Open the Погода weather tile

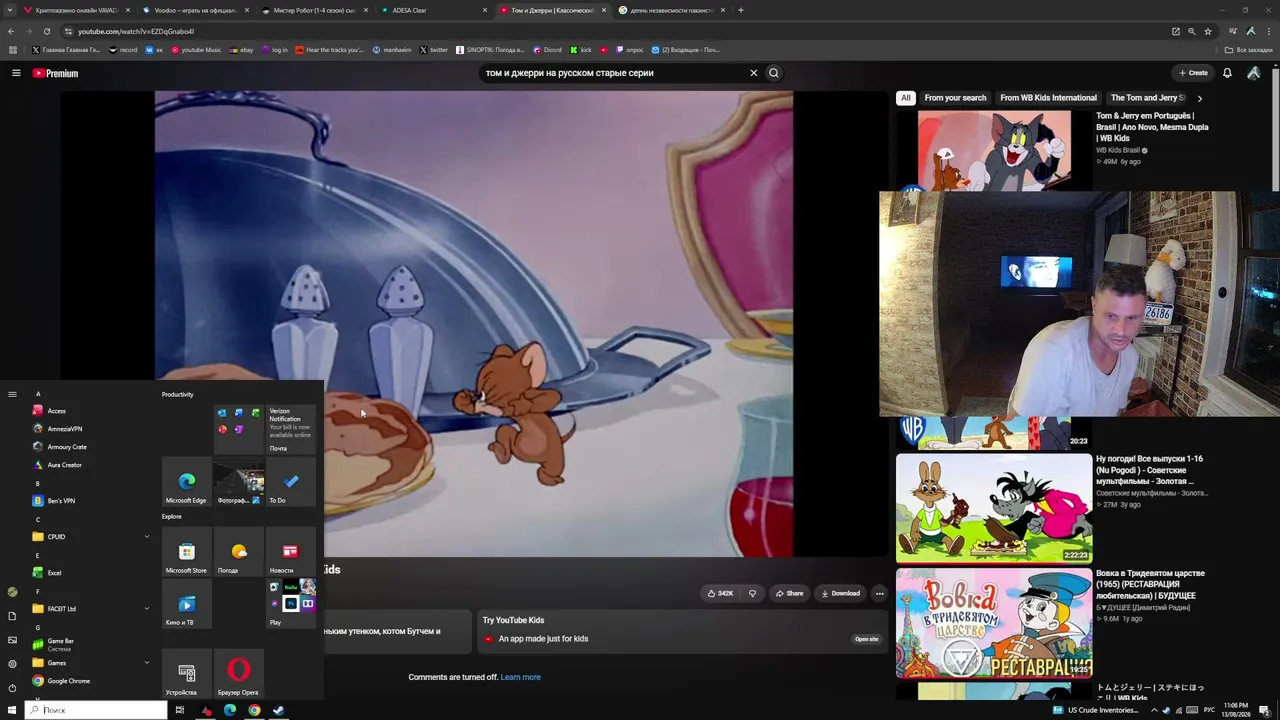pos(238,552)
